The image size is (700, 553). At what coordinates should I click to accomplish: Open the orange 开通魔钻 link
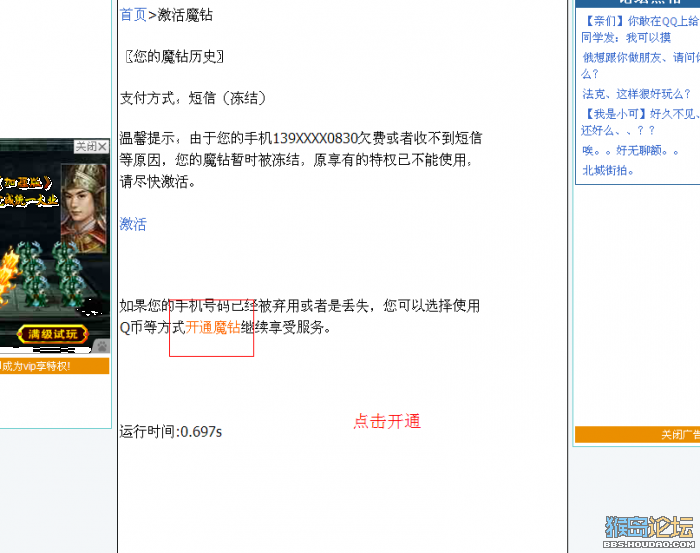[x=213, y=328]
